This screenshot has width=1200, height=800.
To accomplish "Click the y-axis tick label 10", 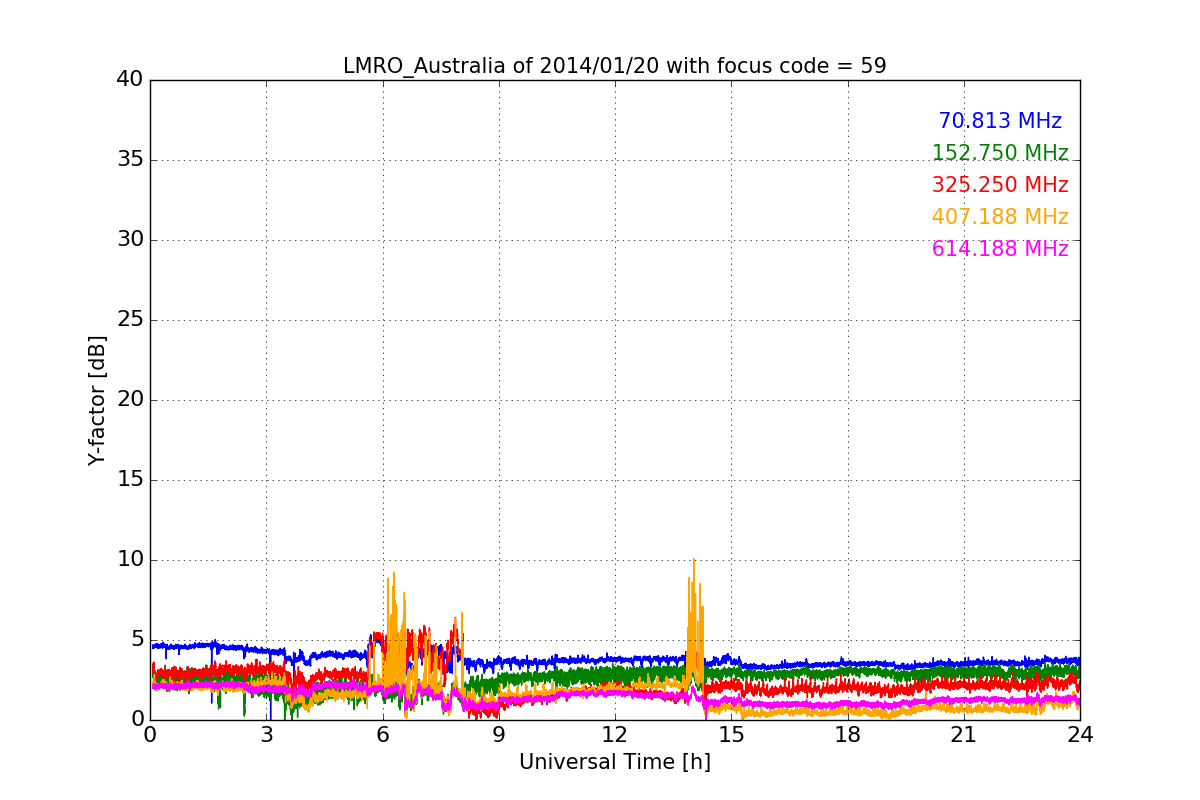I will point(130,560).
